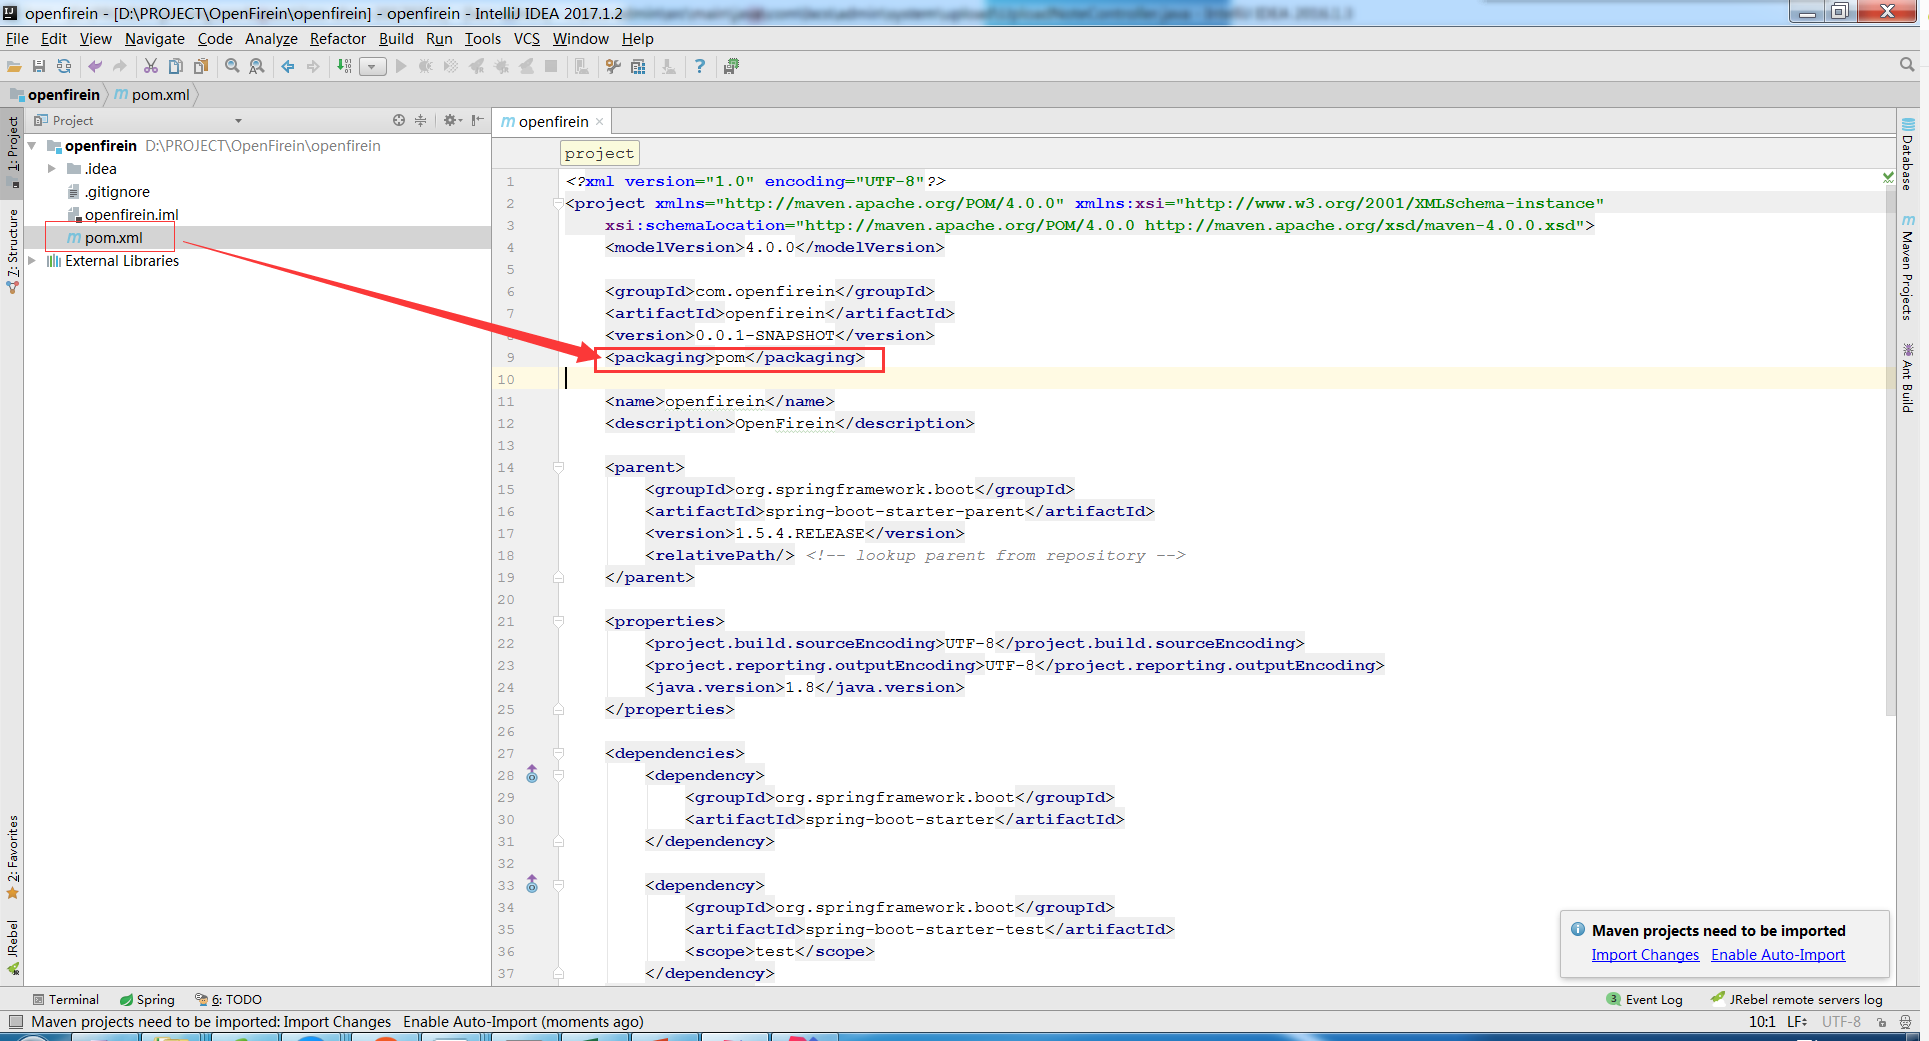Toggle the read-only lock in status bar

[1881, 1022]
